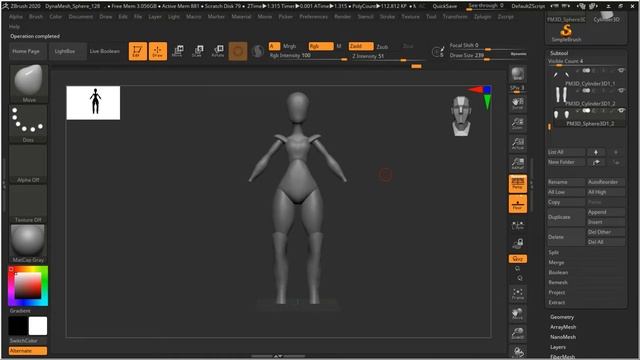This screenshot has height=360, width=640.
Task: Open the Alpha menu
Action: tap(16, 17)
